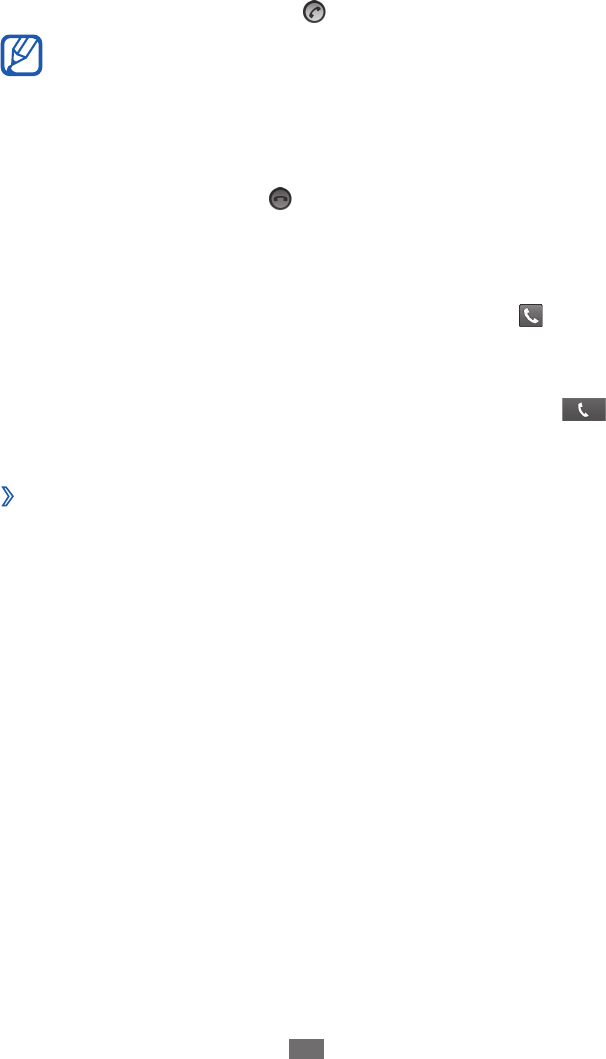This screenshot has width=606, height=1059.
Task: Follow the blue double right-arrow bullet
Action: click(x=7, y=498)
